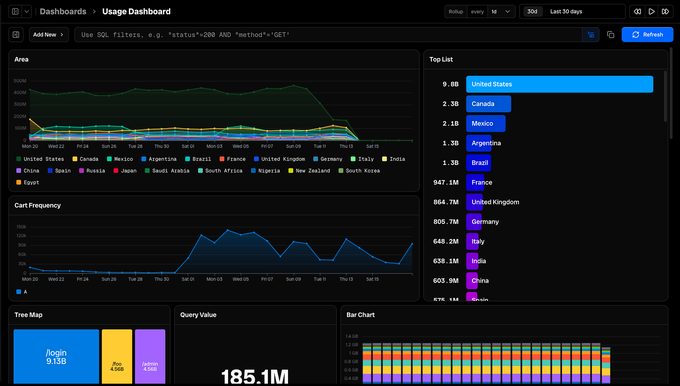Go to the Dashboards breadcrumb

point(63,12)
